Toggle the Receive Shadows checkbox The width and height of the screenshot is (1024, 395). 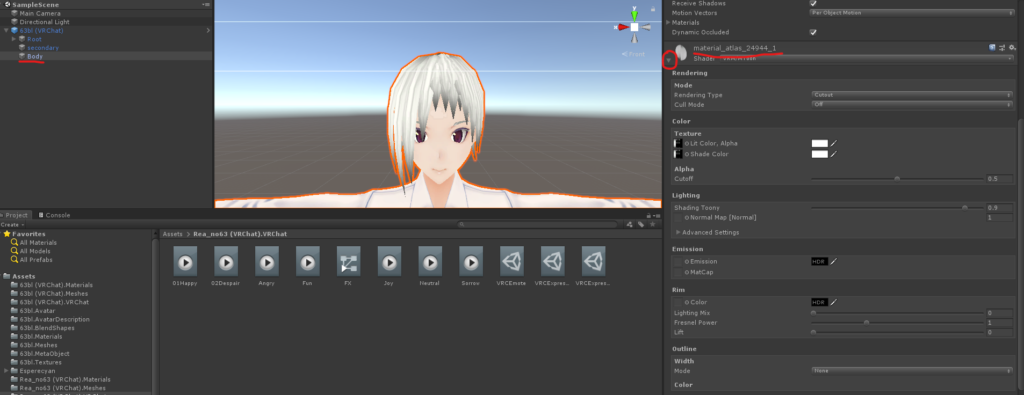(x=813, y=3)
